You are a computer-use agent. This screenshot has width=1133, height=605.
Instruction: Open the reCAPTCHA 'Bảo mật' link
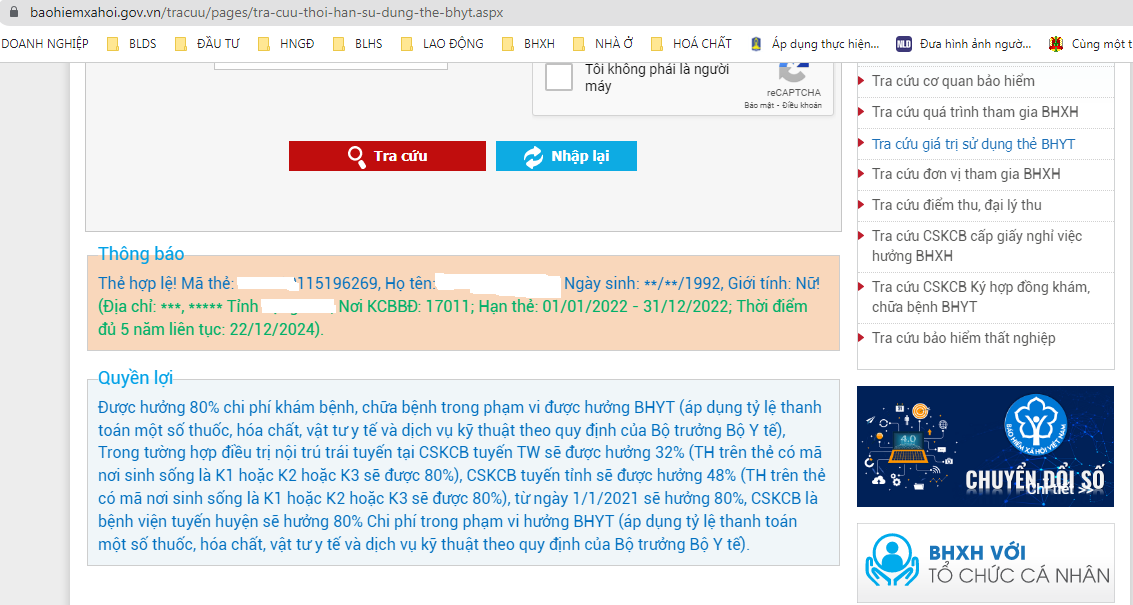(x=759, y=105)
